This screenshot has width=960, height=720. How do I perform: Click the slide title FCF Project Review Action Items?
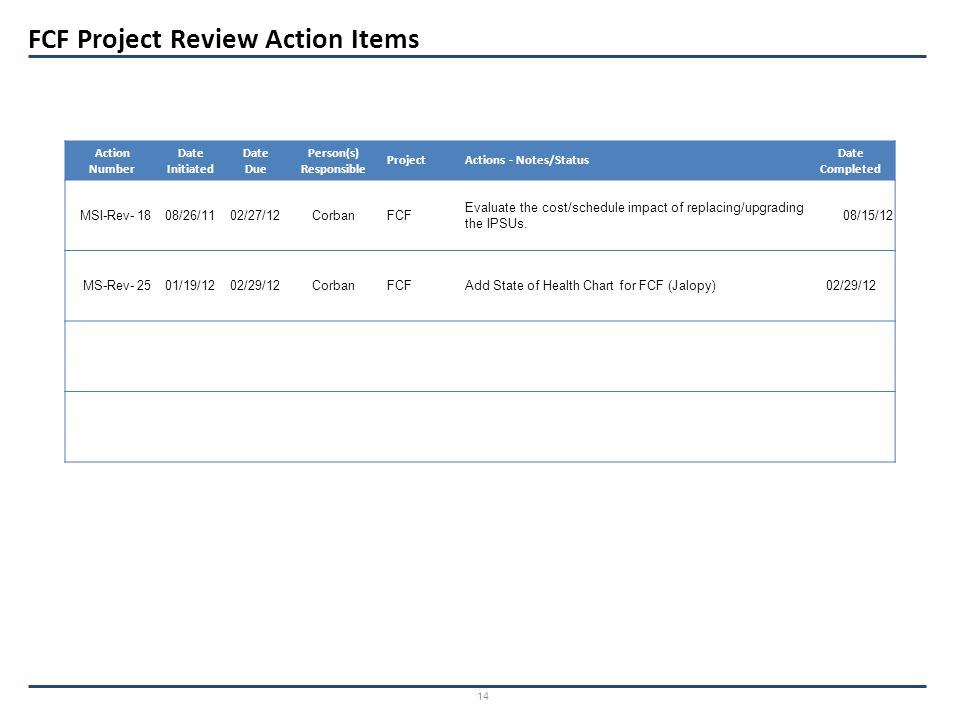pyautogui.click(x=223, y=39)
